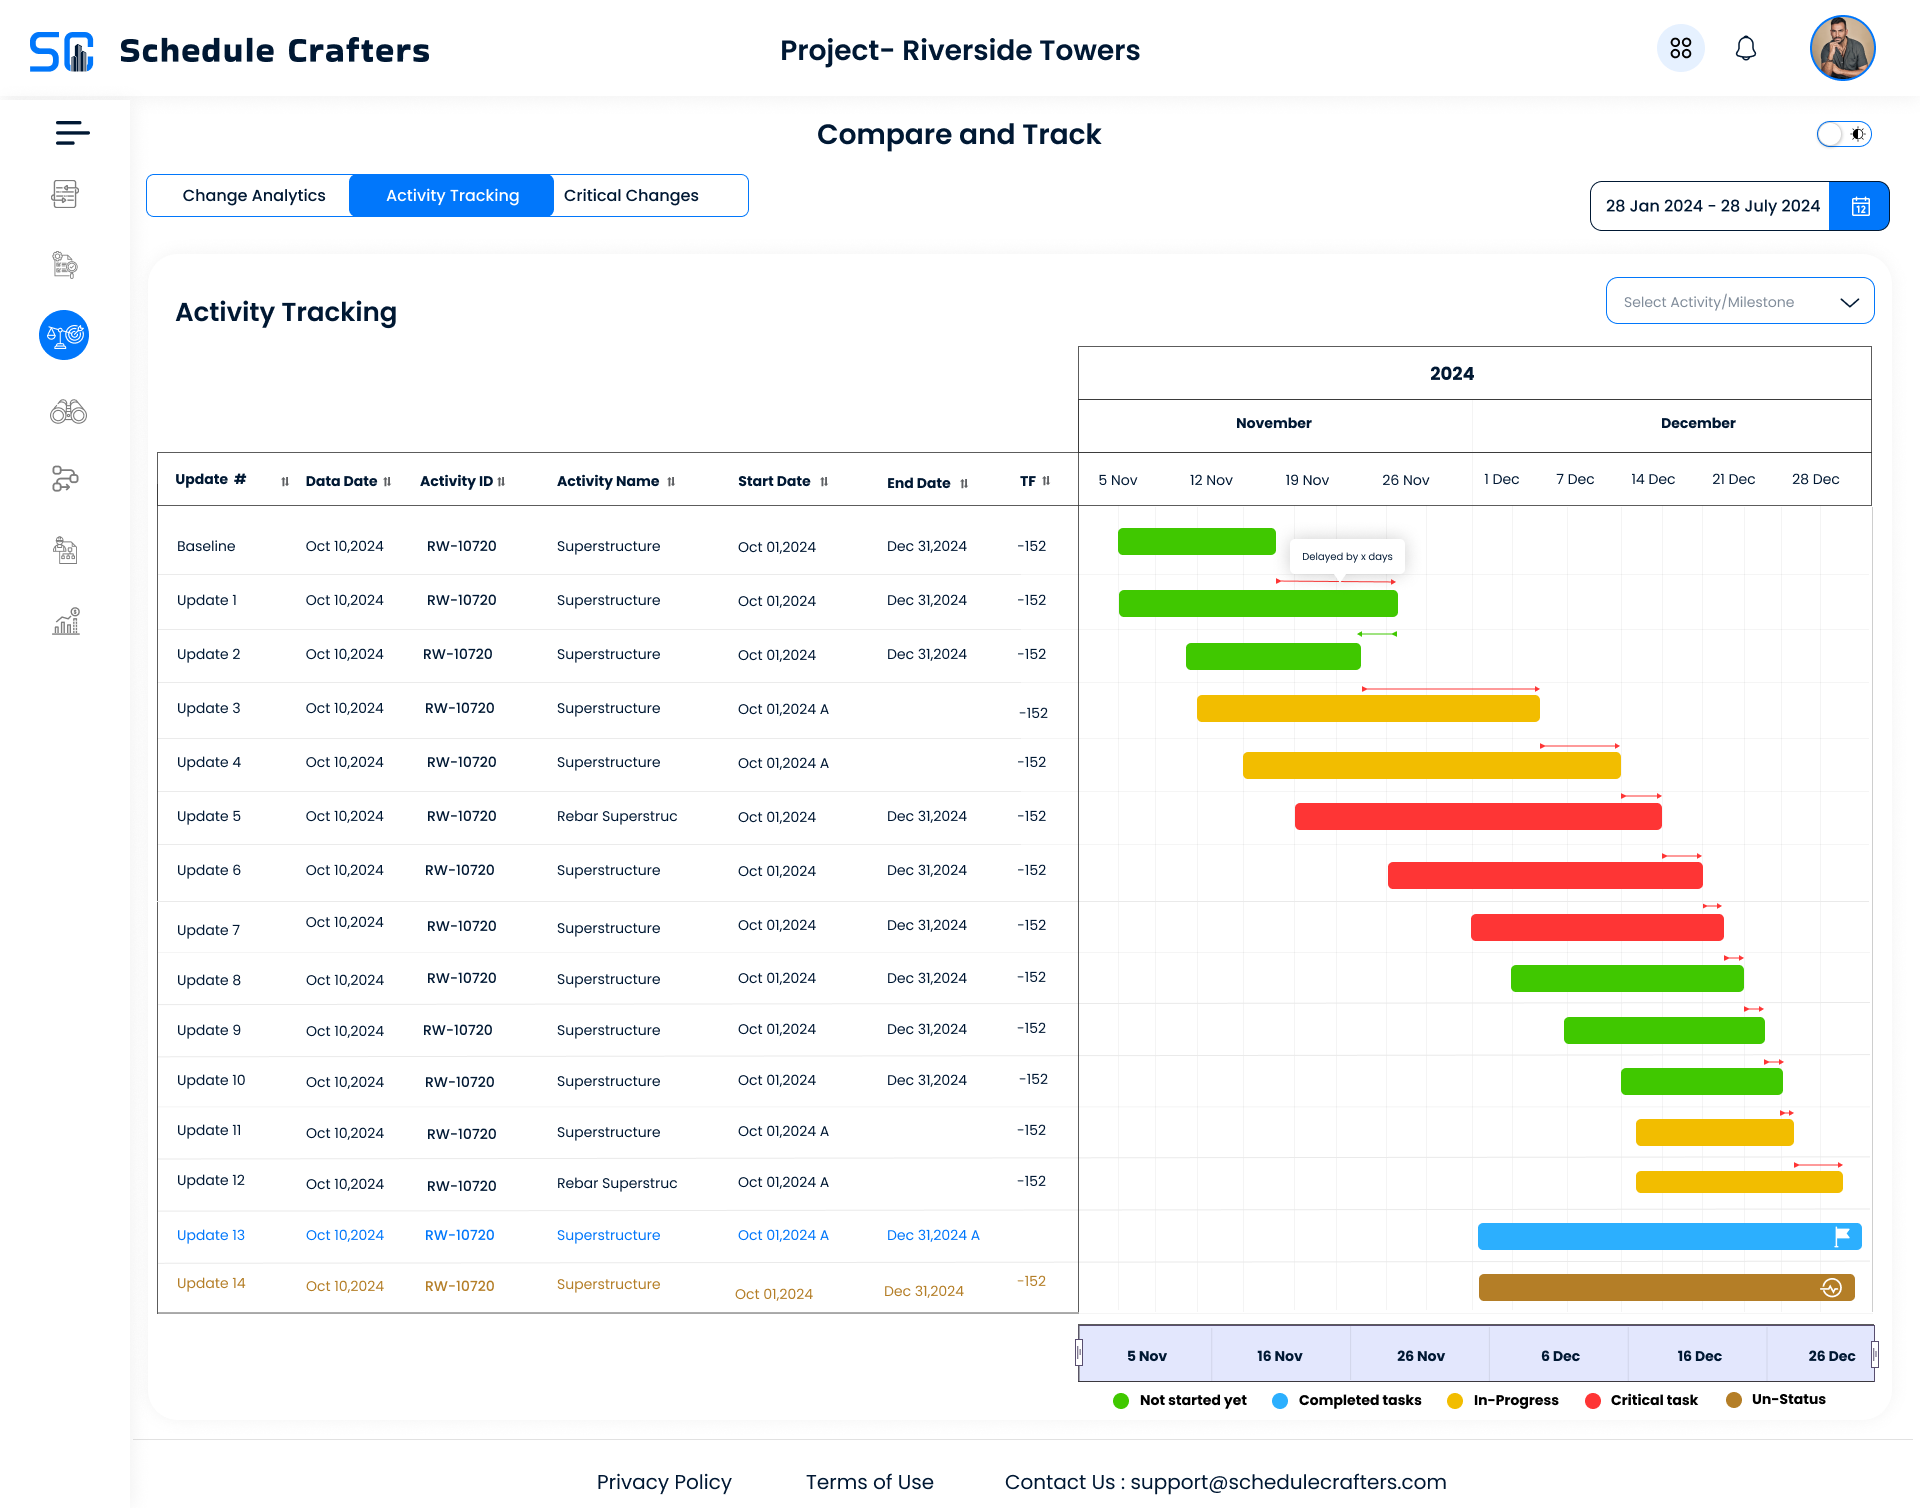Expand Select Activity/Milestone dropdown
The image size is (1920, 1508).
click(1739, 302)
